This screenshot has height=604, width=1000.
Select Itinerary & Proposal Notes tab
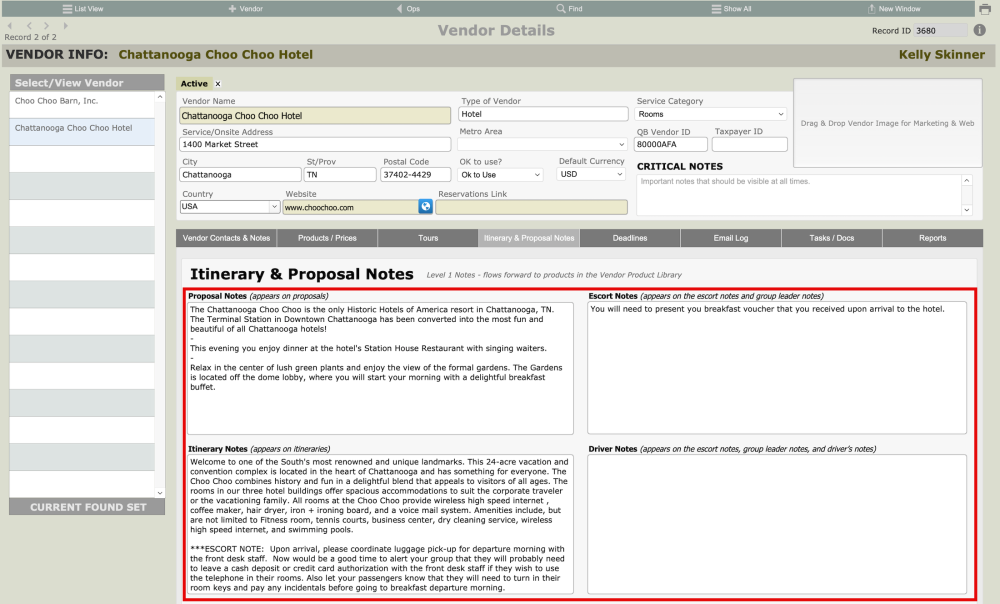[x=529, y=238]
